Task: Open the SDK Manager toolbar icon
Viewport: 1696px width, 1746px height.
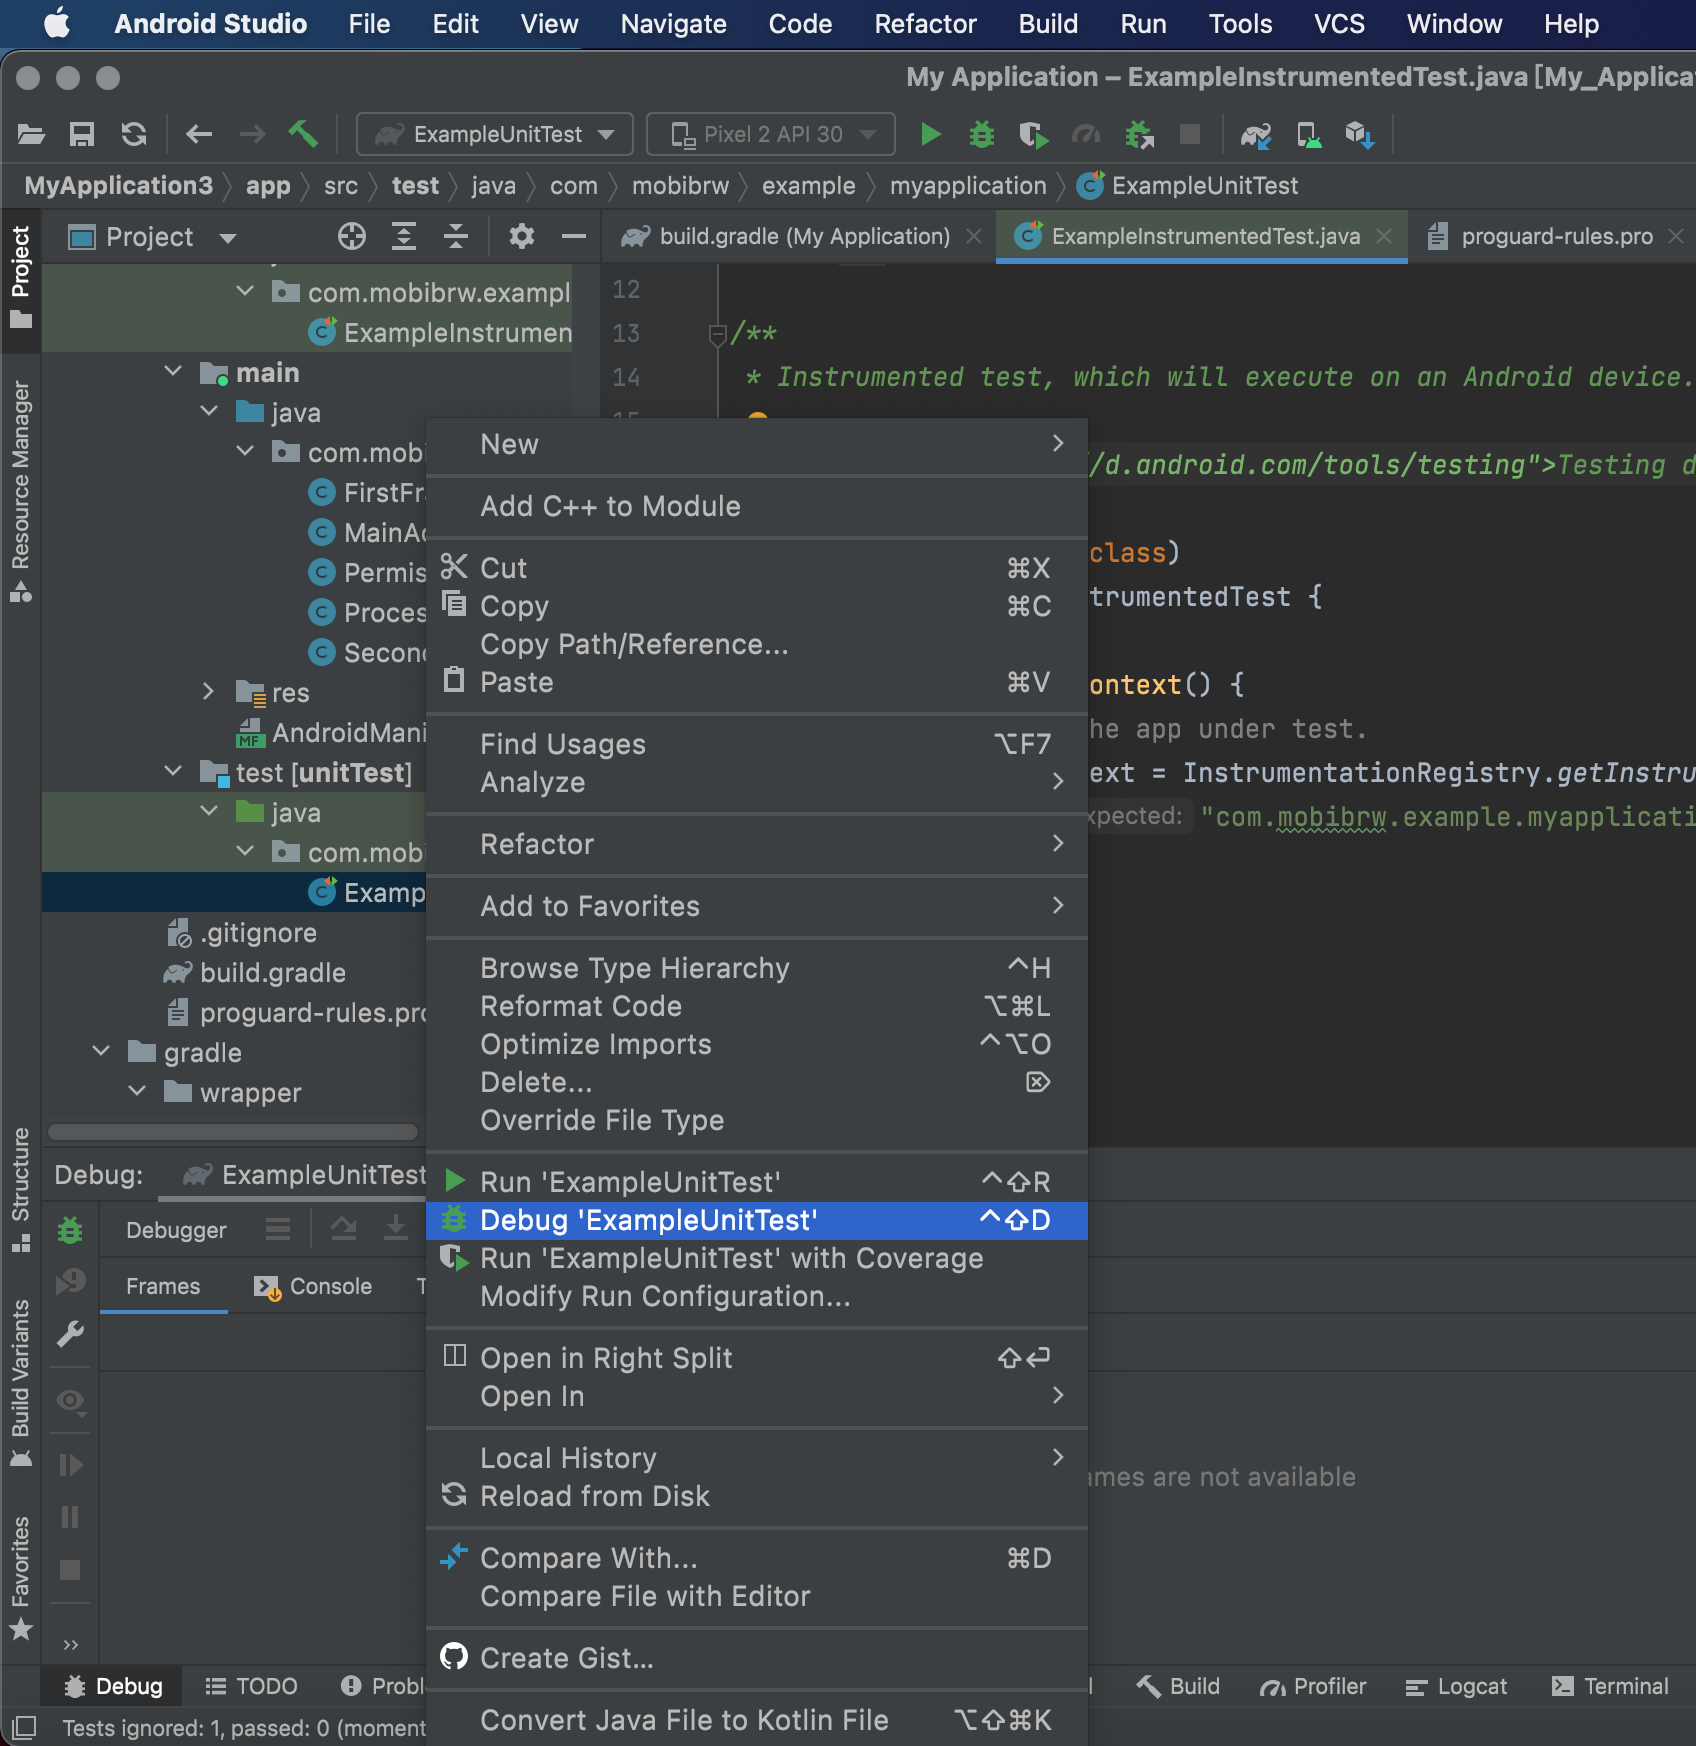Action: pyautogui.click(x=1360, y=134)
